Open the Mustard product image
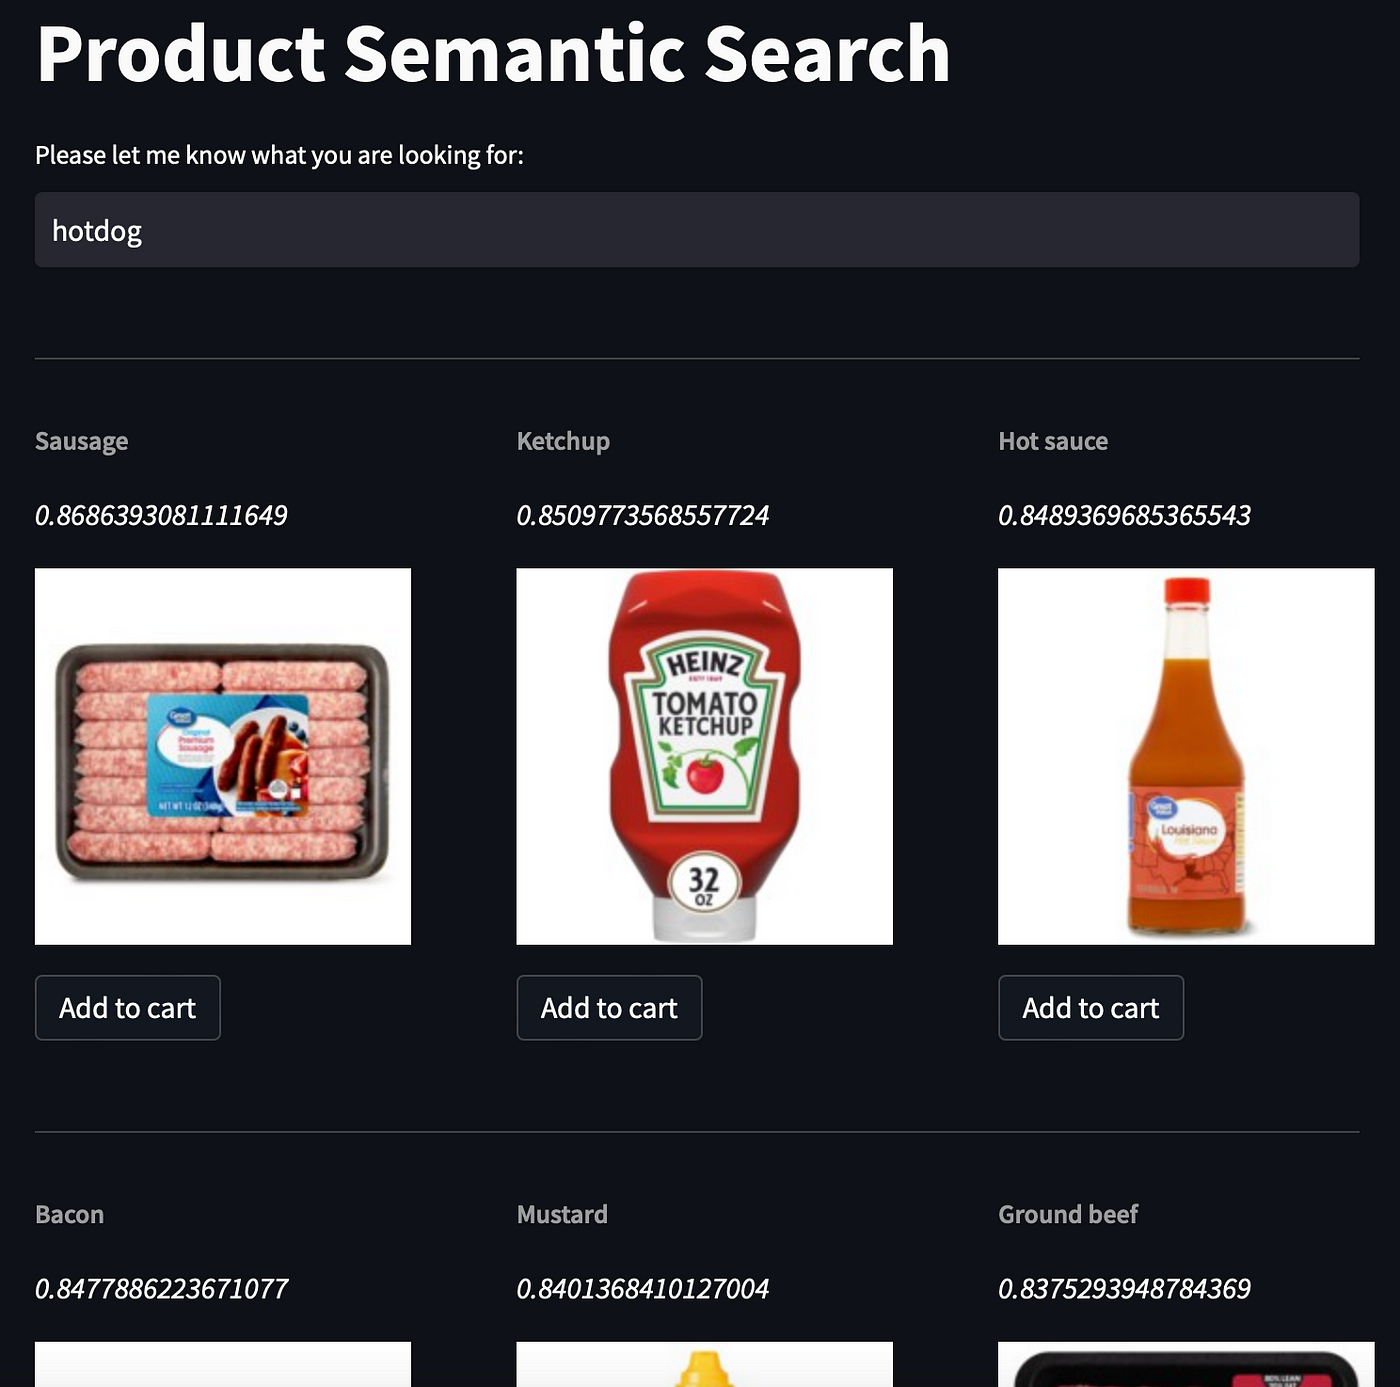Screen dimensions: 1400x1387 [x=705, y=1364]
